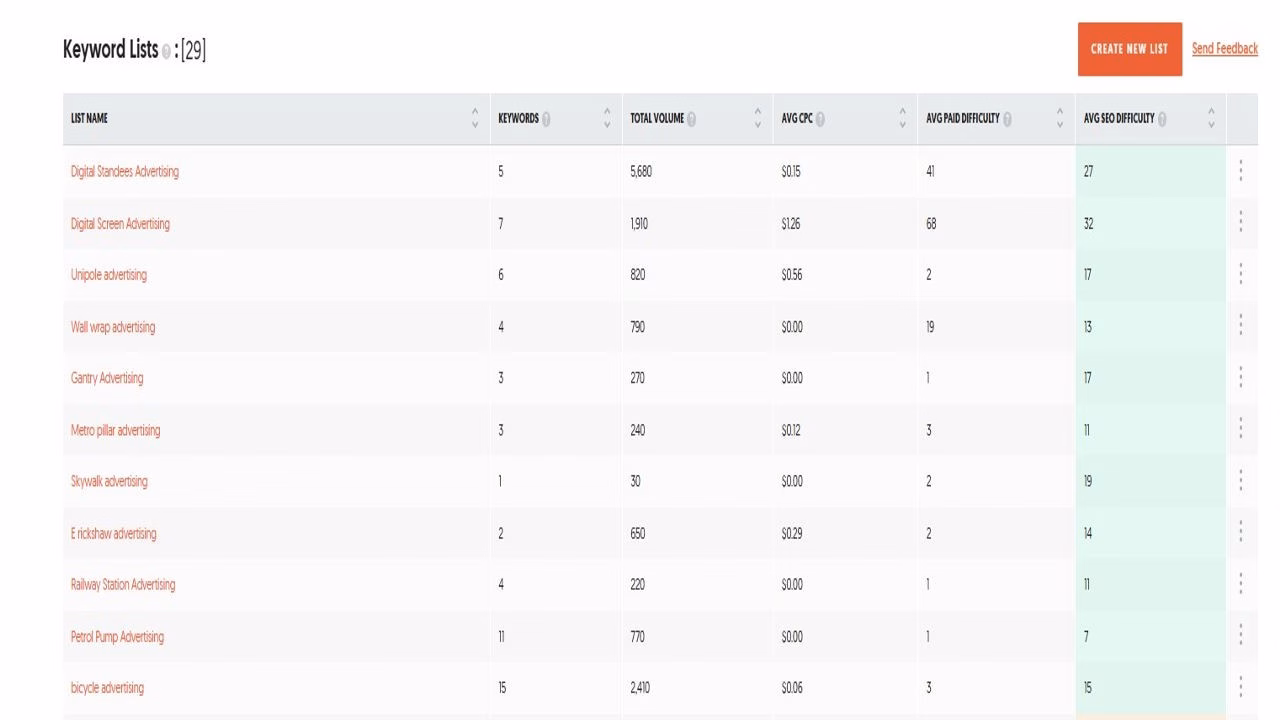The image size is (1280, 720).
Task: Click info icon next to Avg Paid Difficulty
Action: (1007, 119)
